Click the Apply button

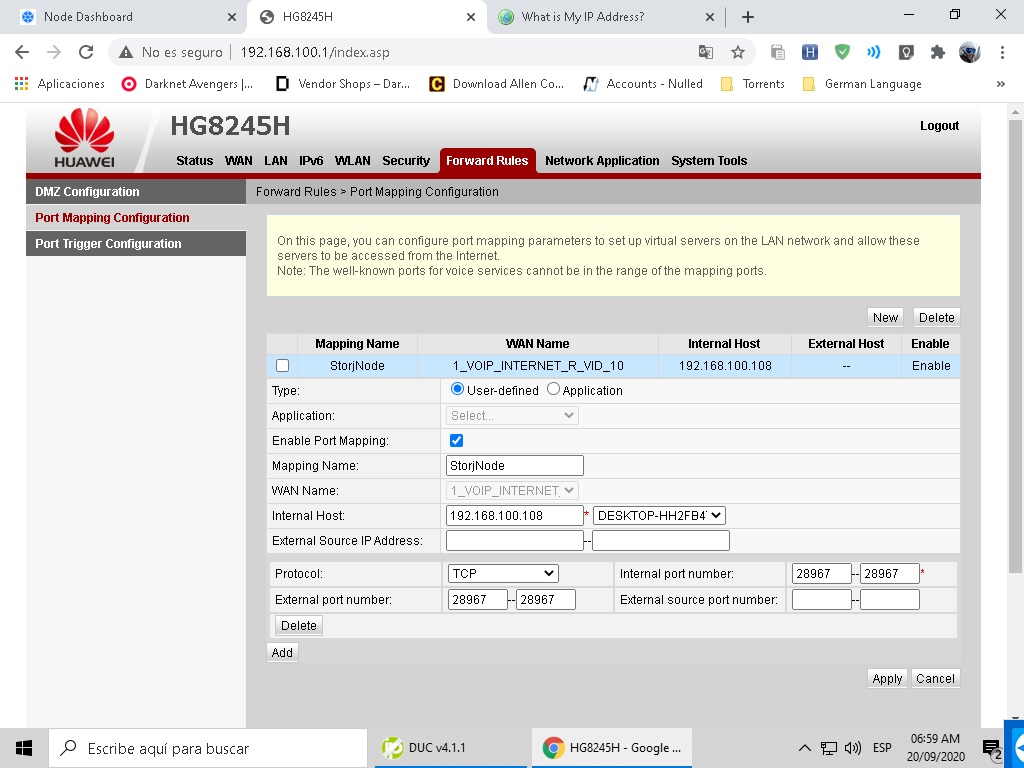(x=886, y=678)
